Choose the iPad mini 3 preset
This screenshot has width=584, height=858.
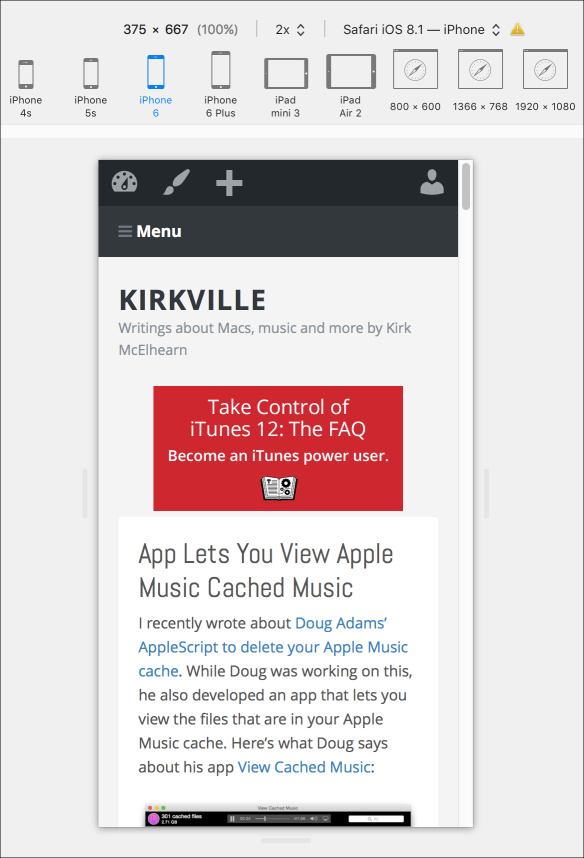286,88
